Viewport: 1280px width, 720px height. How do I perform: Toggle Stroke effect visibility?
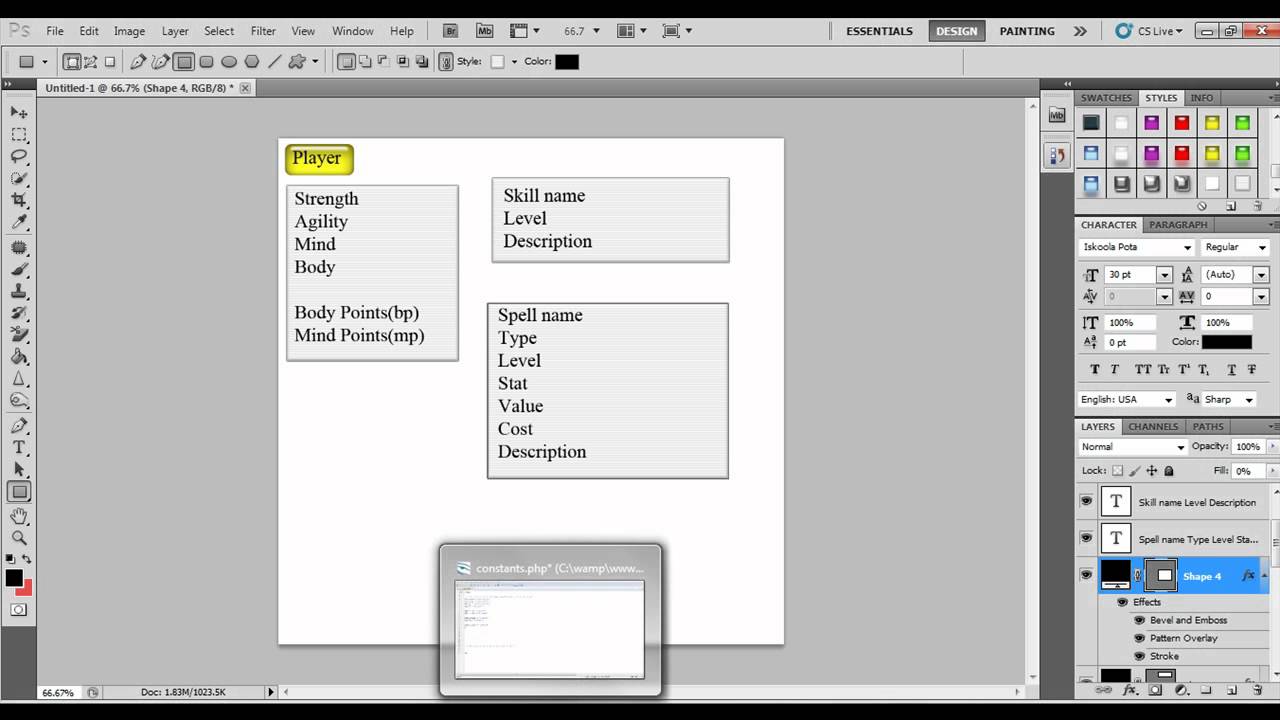point(1139,656)
